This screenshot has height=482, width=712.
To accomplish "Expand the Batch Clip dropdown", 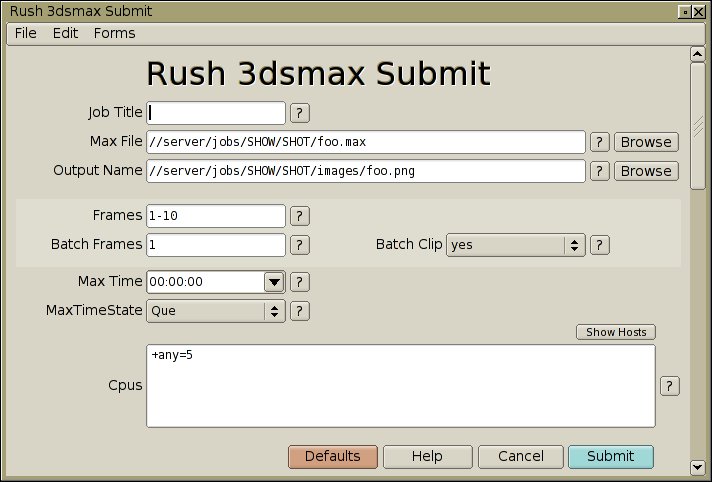I will coord(574,245).
